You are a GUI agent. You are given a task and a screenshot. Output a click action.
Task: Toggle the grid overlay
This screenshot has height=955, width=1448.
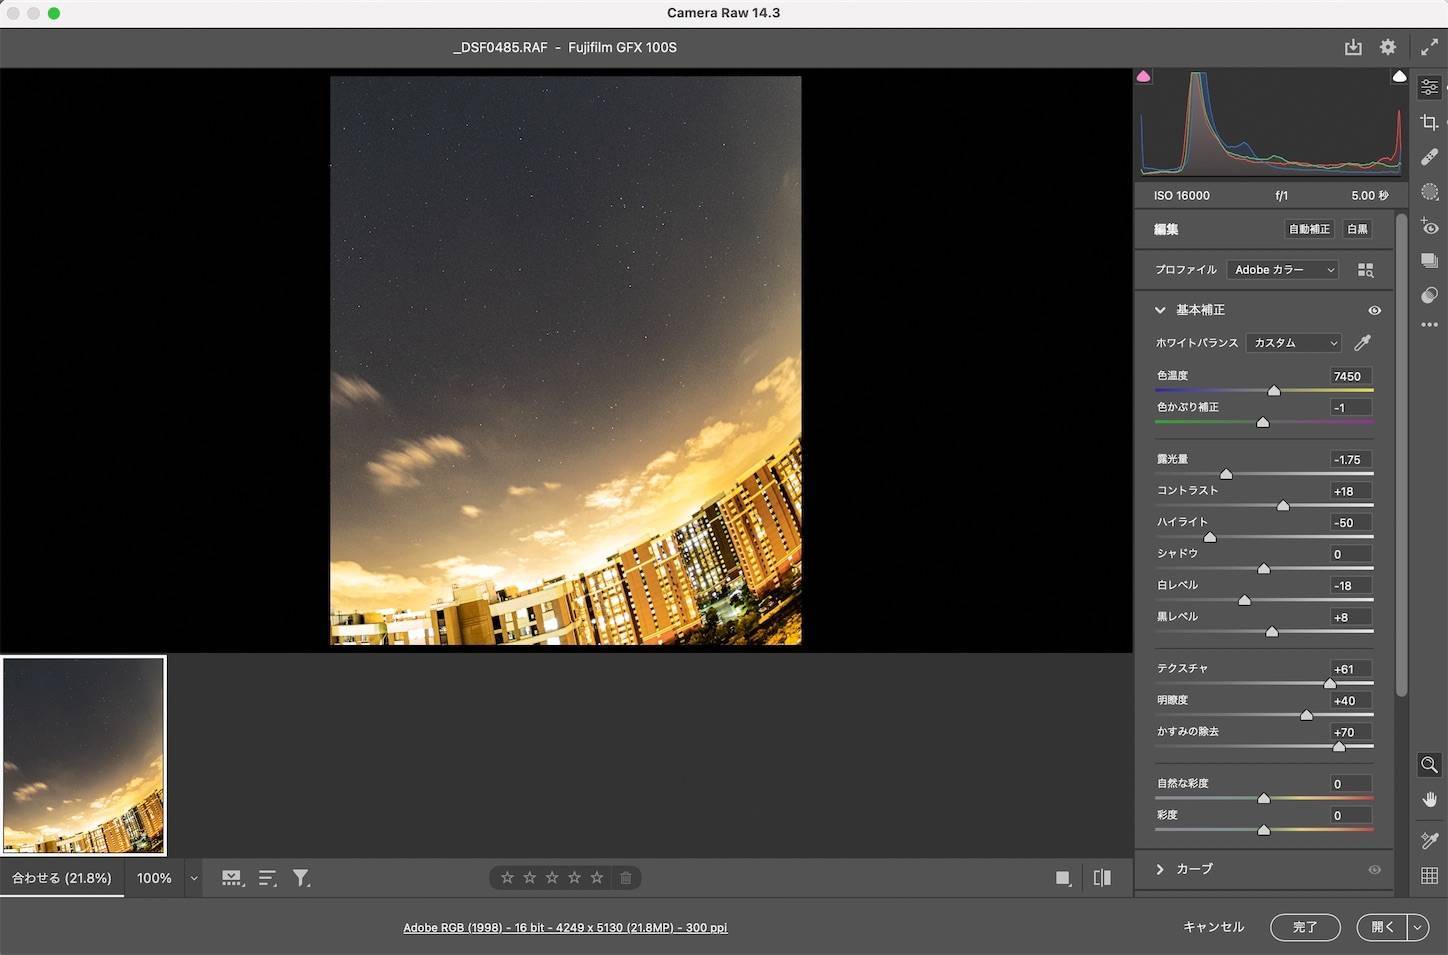(x=1429, y=875)
